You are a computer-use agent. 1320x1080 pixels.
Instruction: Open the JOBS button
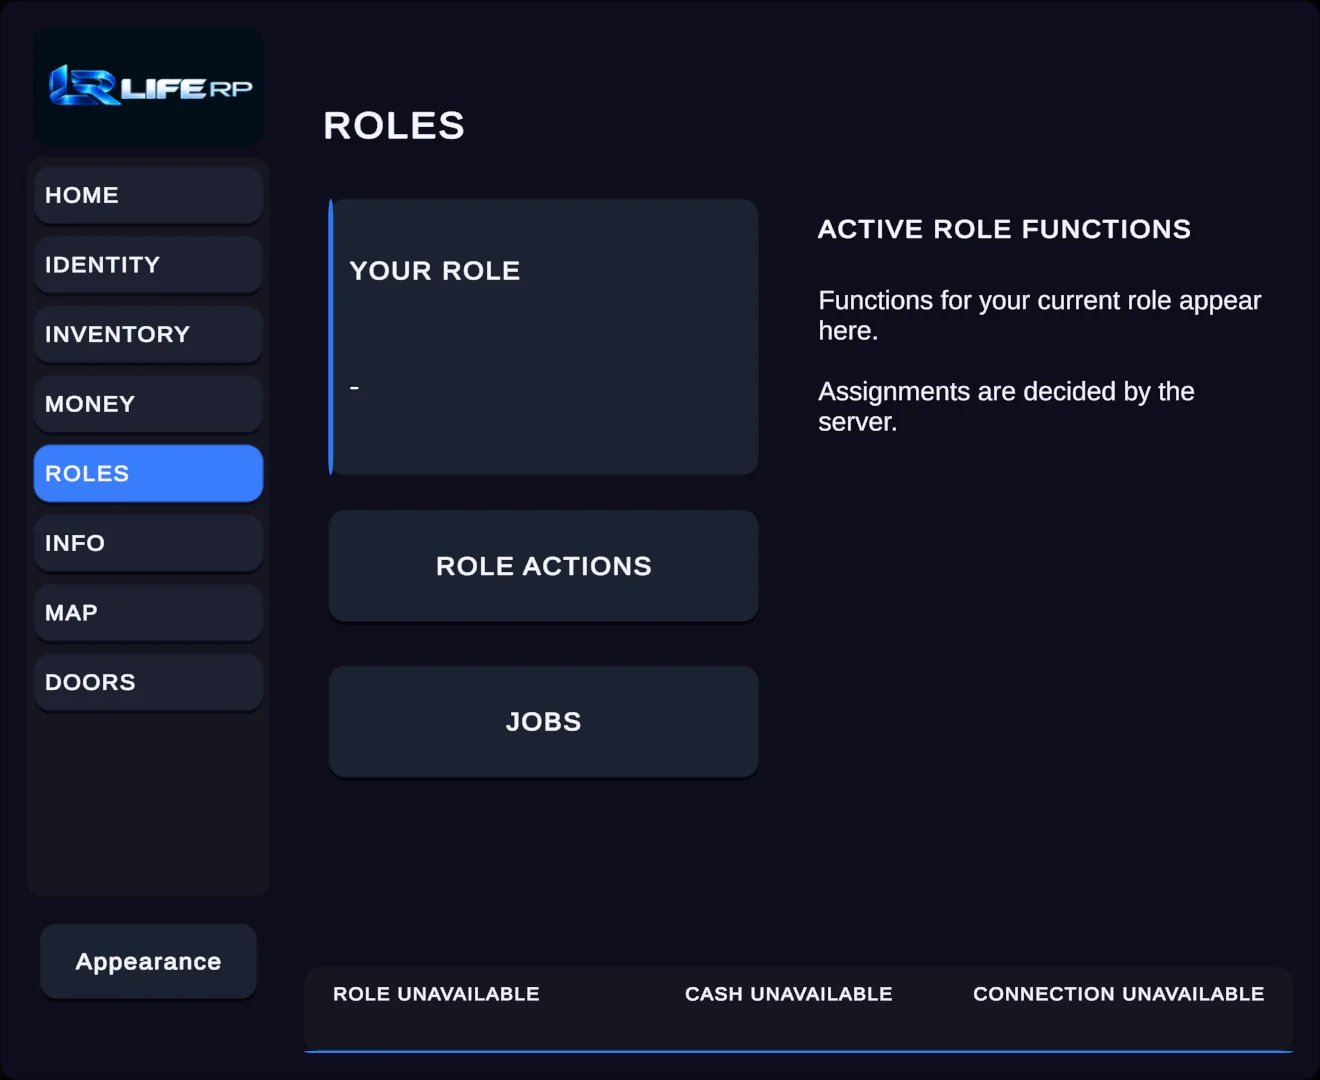click(x=543, y=722)
